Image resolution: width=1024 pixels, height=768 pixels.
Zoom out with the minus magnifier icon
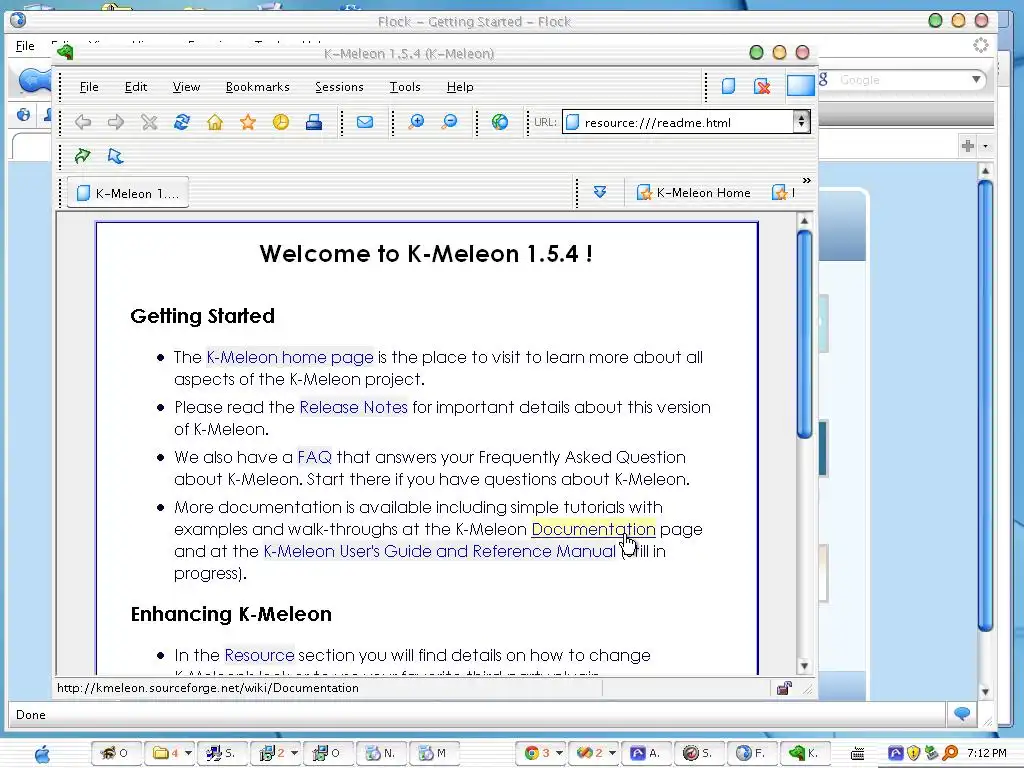tap(449, 122)
